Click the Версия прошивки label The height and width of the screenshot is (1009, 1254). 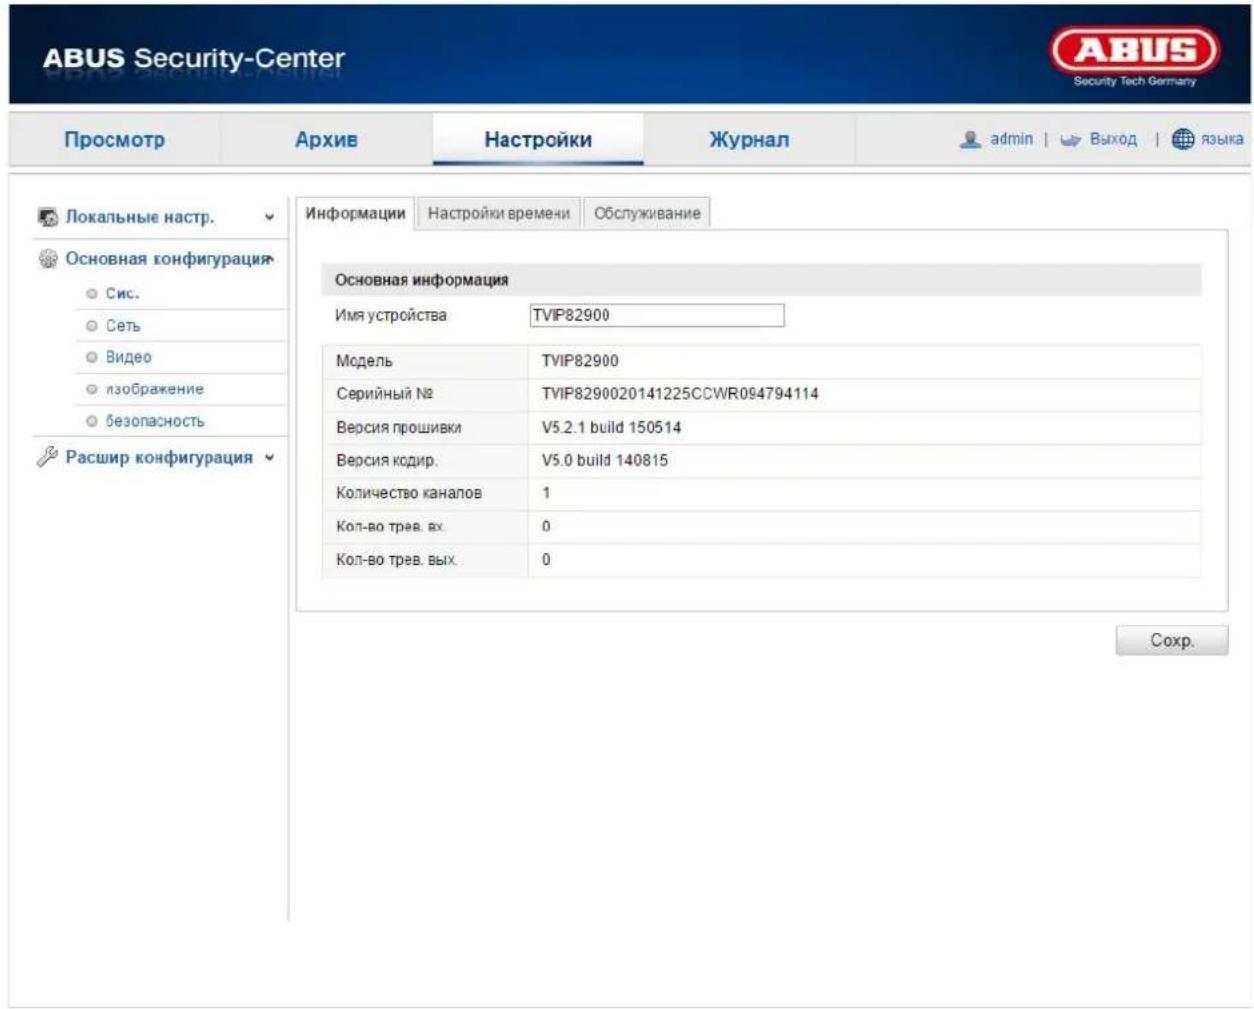pyautogui.click(x=399, y=427)
